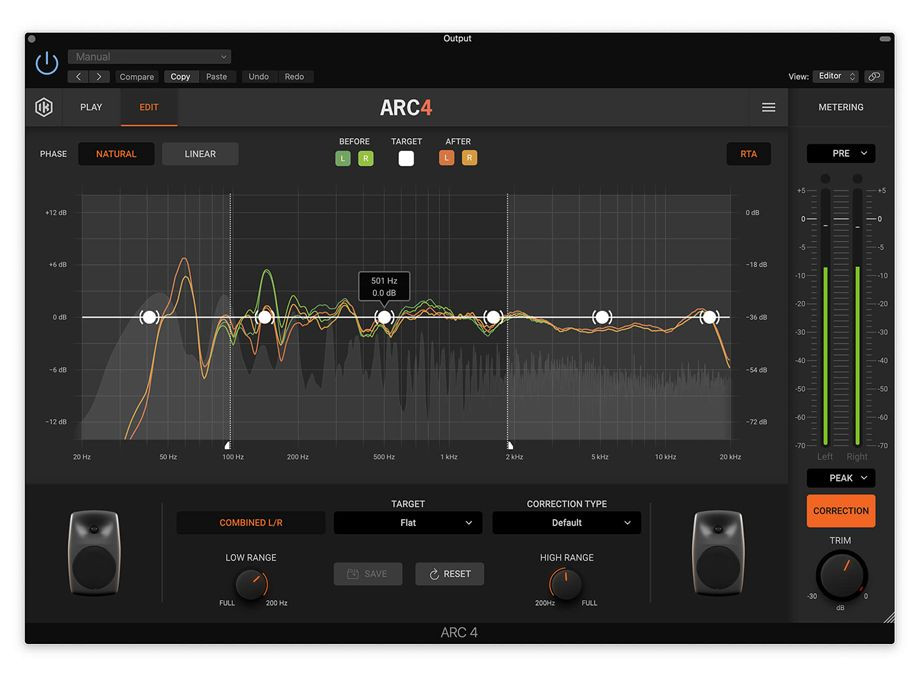Select the EDIT tab
This screenshot has height=685, width=917.
pyautogui.click(x=149, y=107)
